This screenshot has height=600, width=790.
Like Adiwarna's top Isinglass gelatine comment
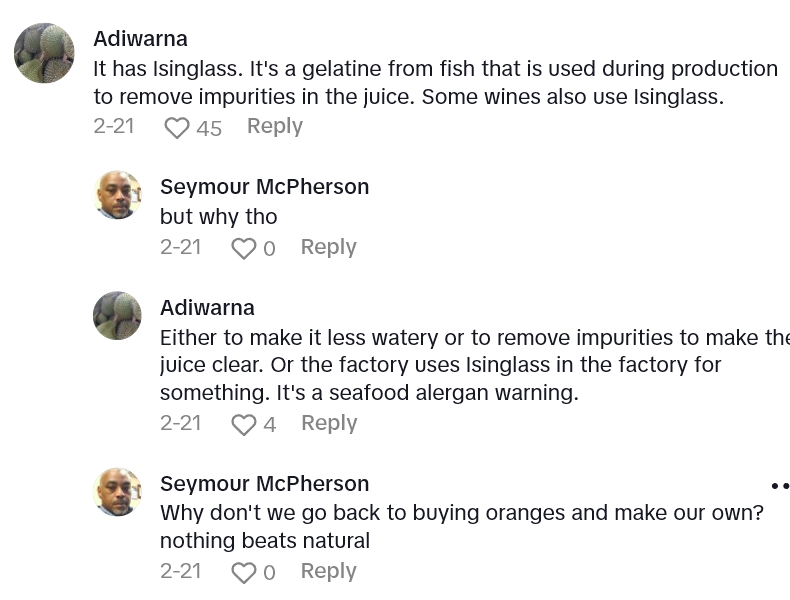[x=177, y=128]
